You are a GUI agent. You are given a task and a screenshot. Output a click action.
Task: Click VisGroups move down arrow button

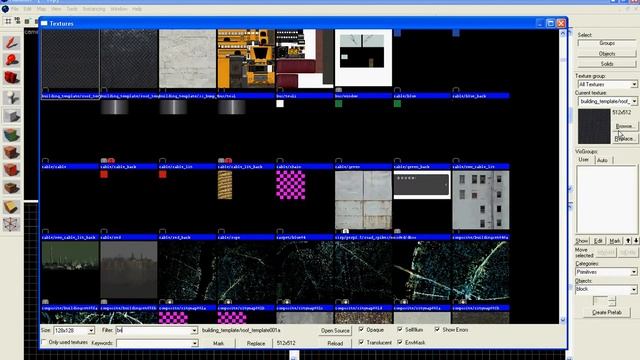(x=636, y=241)
